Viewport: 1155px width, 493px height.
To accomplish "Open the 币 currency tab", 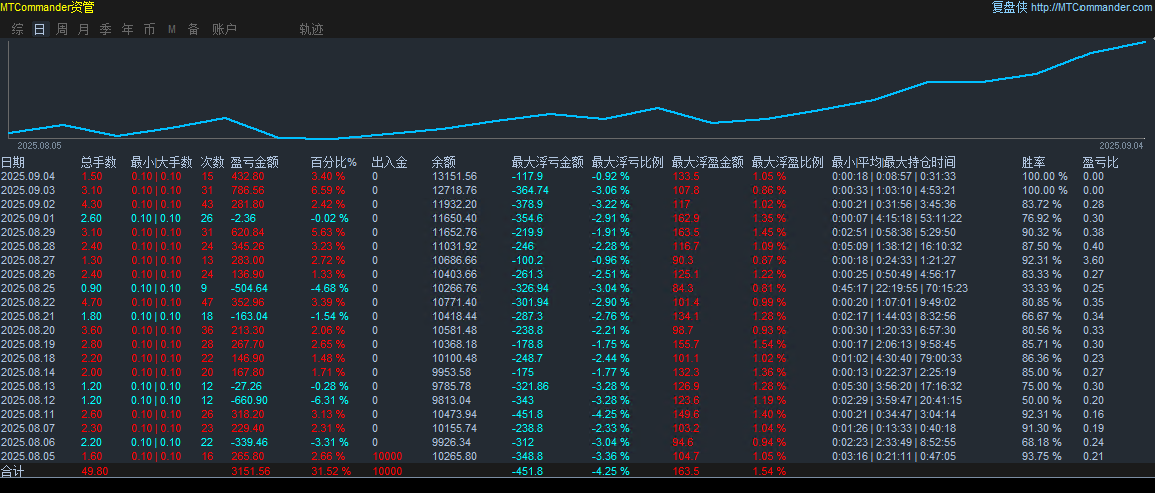I will click(149, 30).
